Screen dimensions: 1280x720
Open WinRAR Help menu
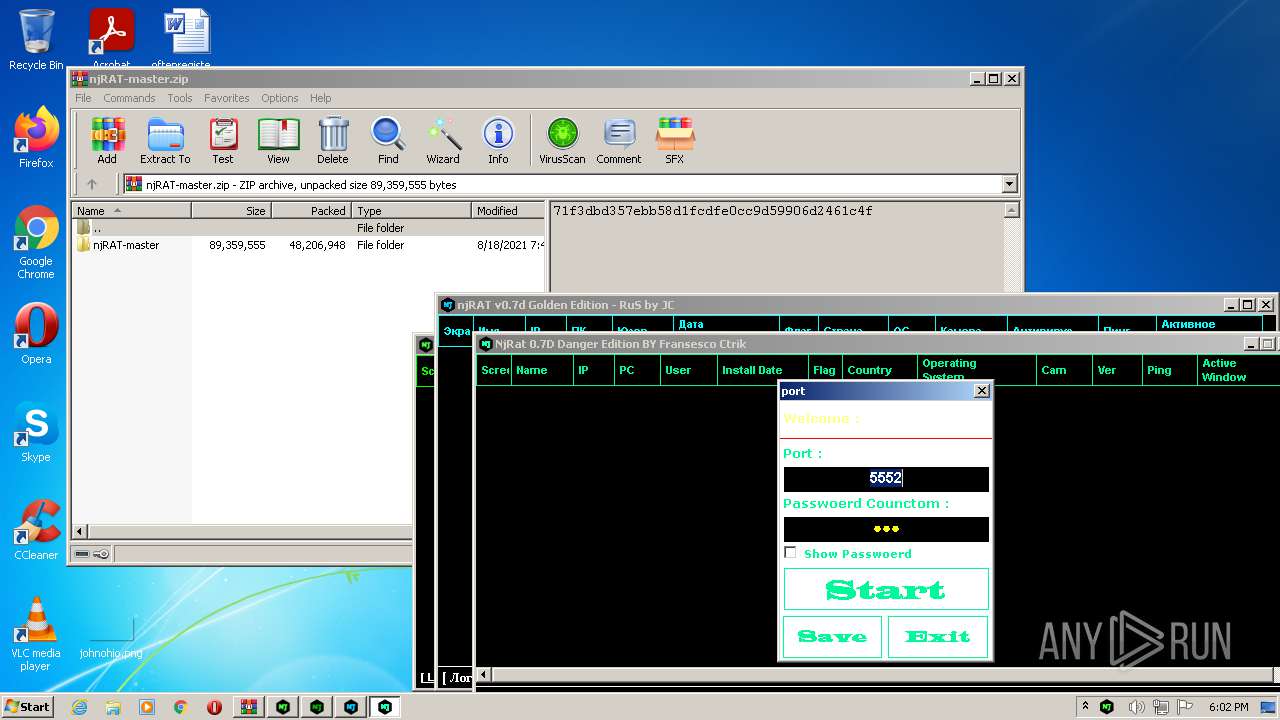click(320, 98)
